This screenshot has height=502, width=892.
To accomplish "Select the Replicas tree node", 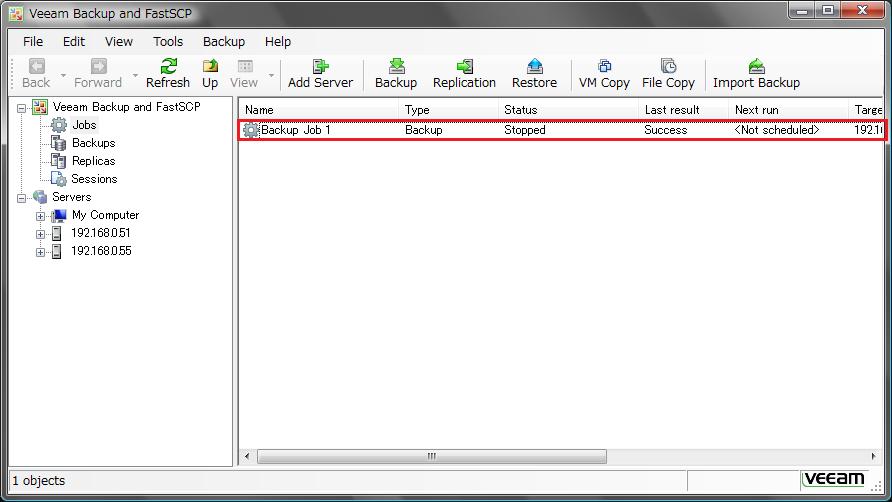I will click(93, 161).
